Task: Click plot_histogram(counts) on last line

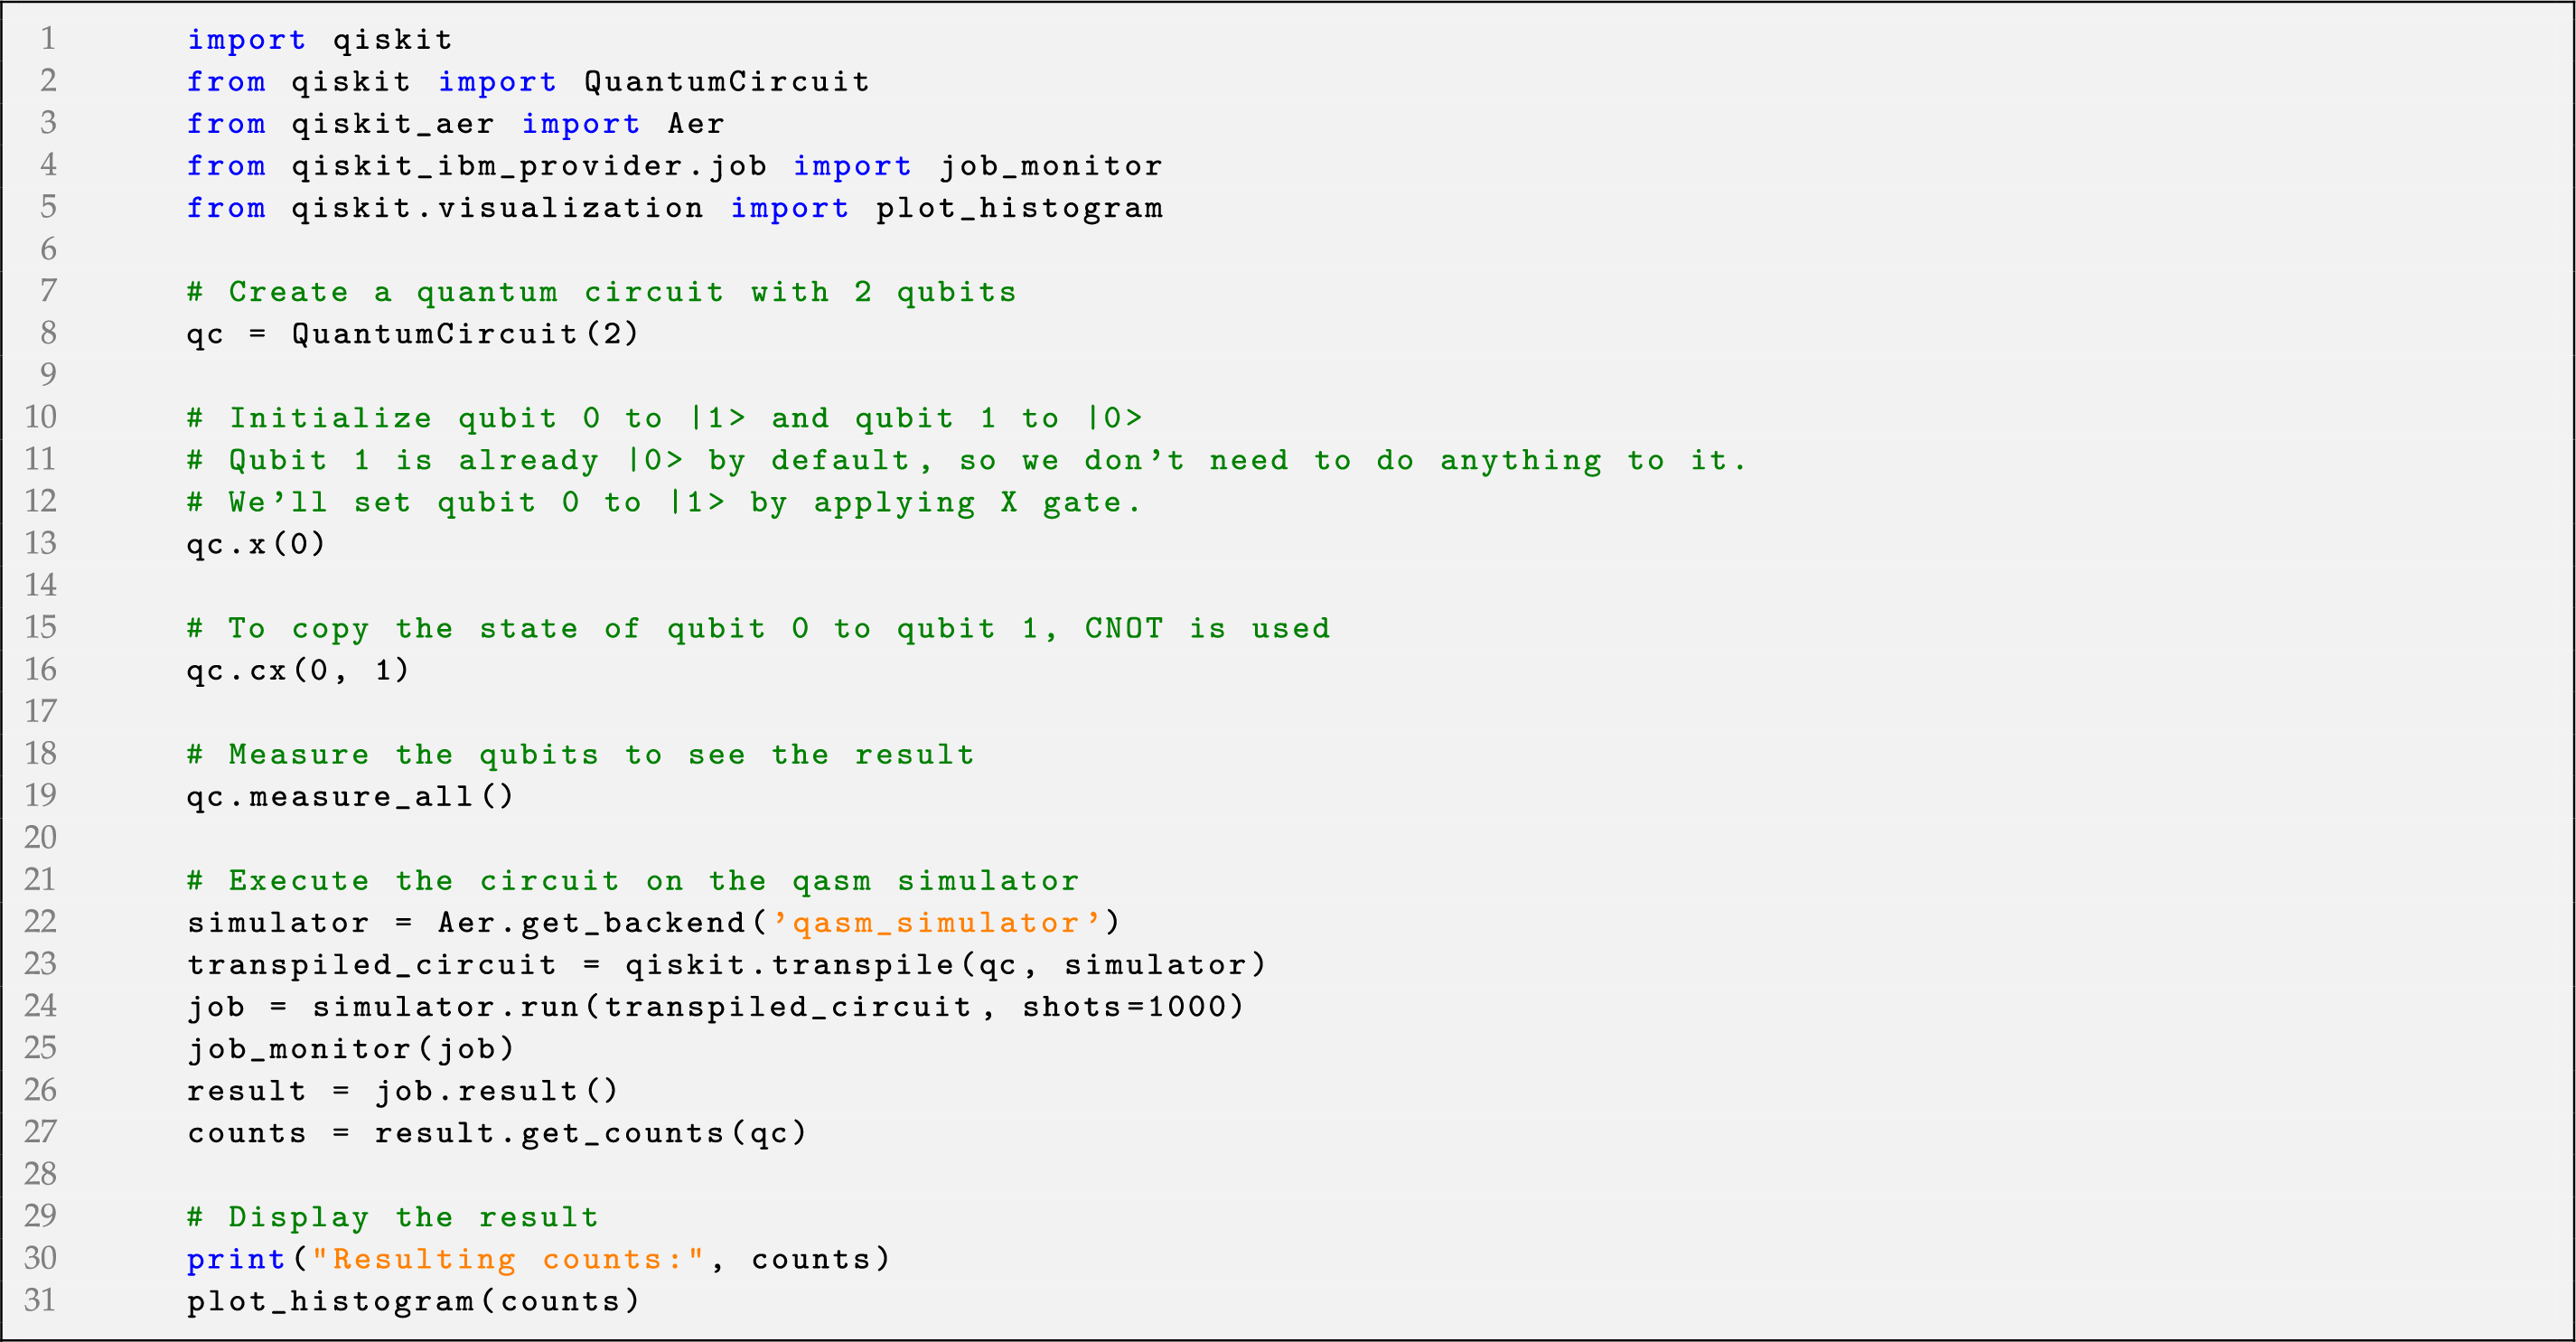Action: click(x=412, y=1300)
